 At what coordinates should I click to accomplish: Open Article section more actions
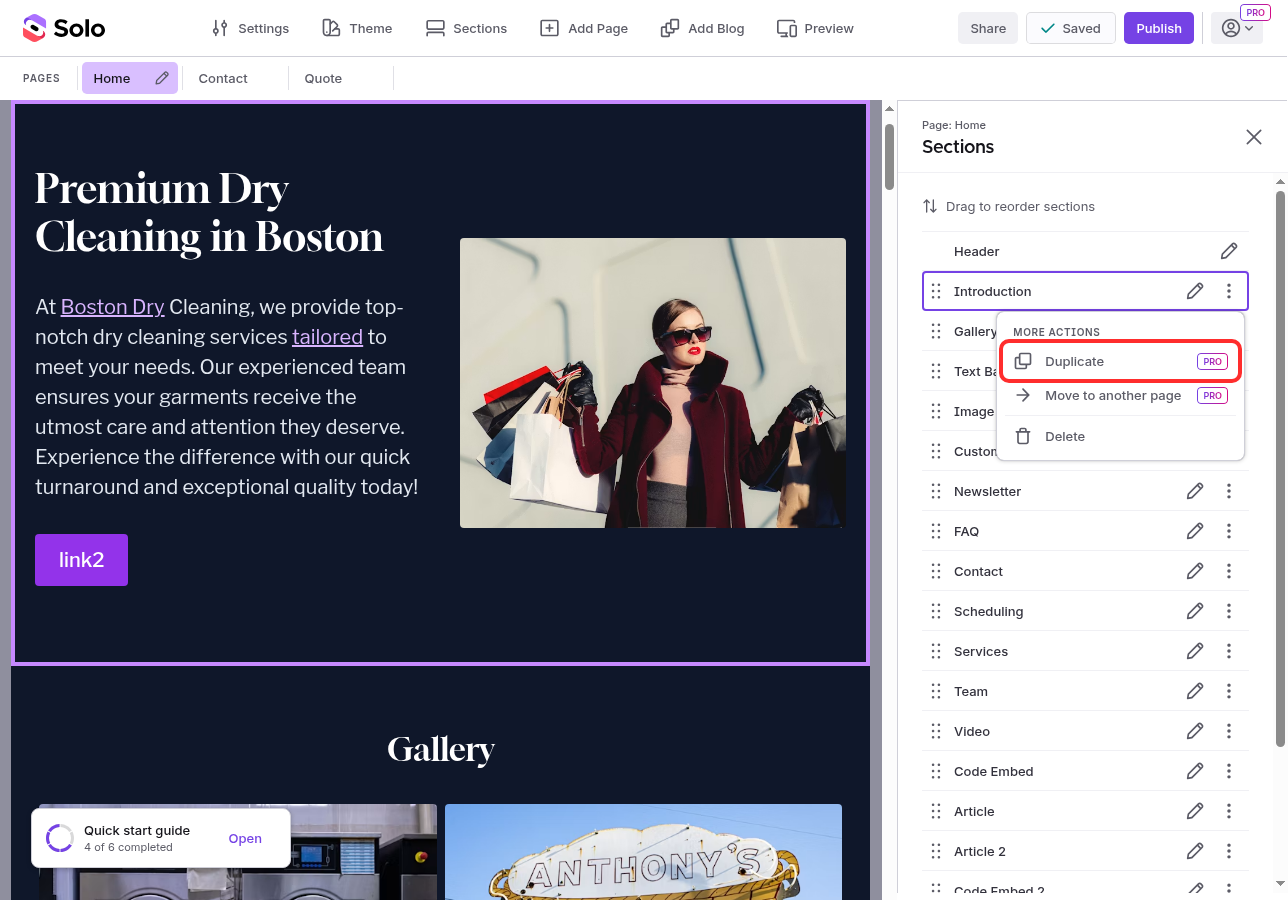coord(1229,811)
